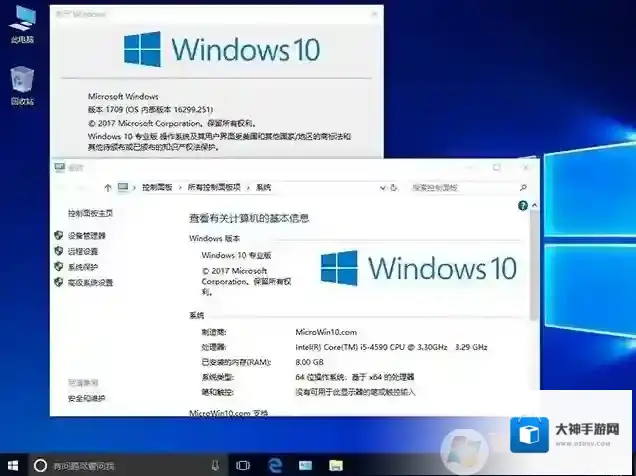Launch Microsoft Edge from the taskbar
636x476 pixels.
[x=274, y=465]
